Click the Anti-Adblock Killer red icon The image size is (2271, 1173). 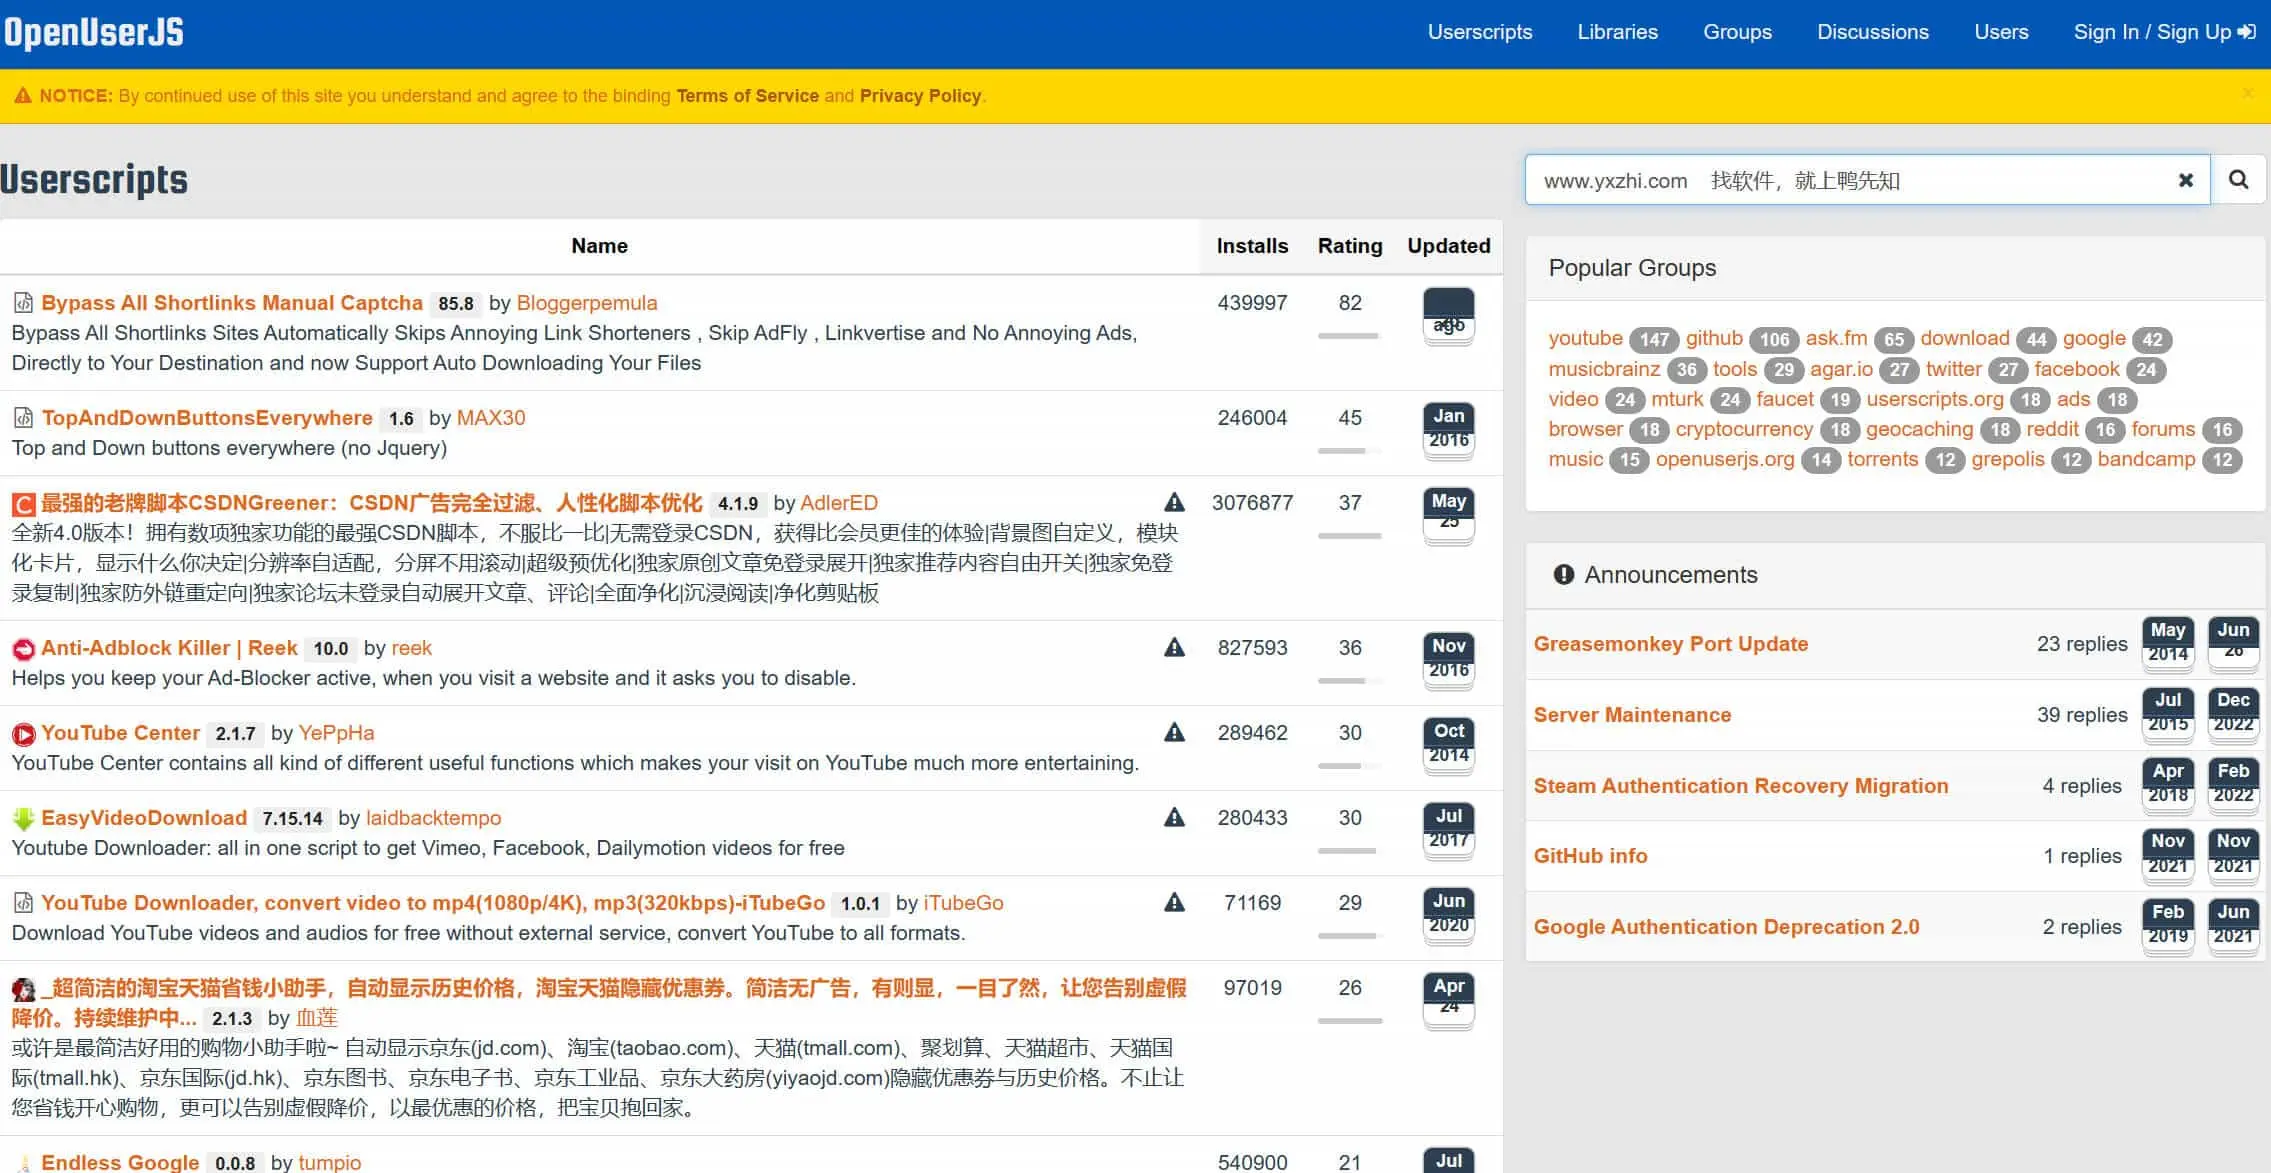pyautogui.click(x=23, y=649)
